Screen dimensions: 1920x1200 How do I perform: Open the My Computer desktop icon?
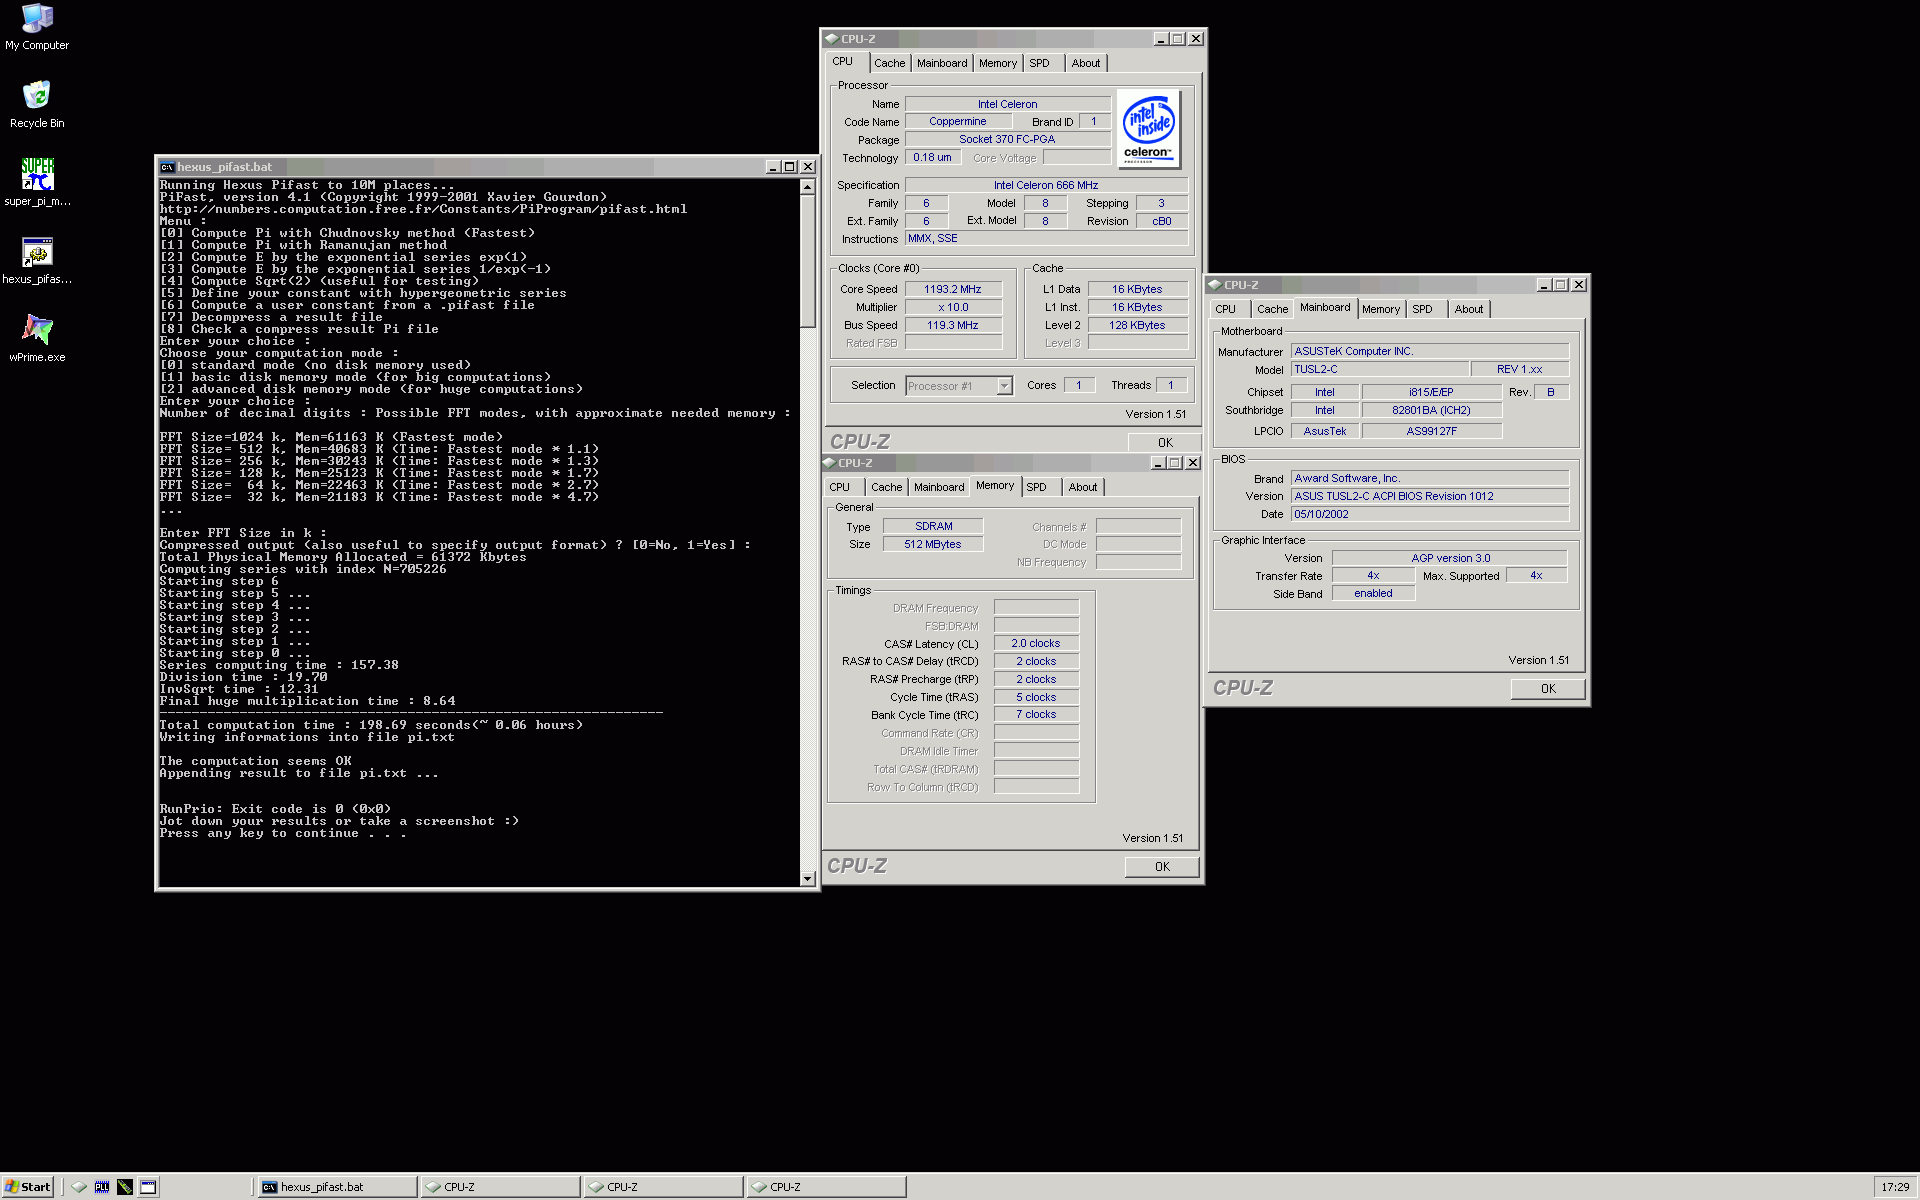pyautogui.click(x=37, y=27)
